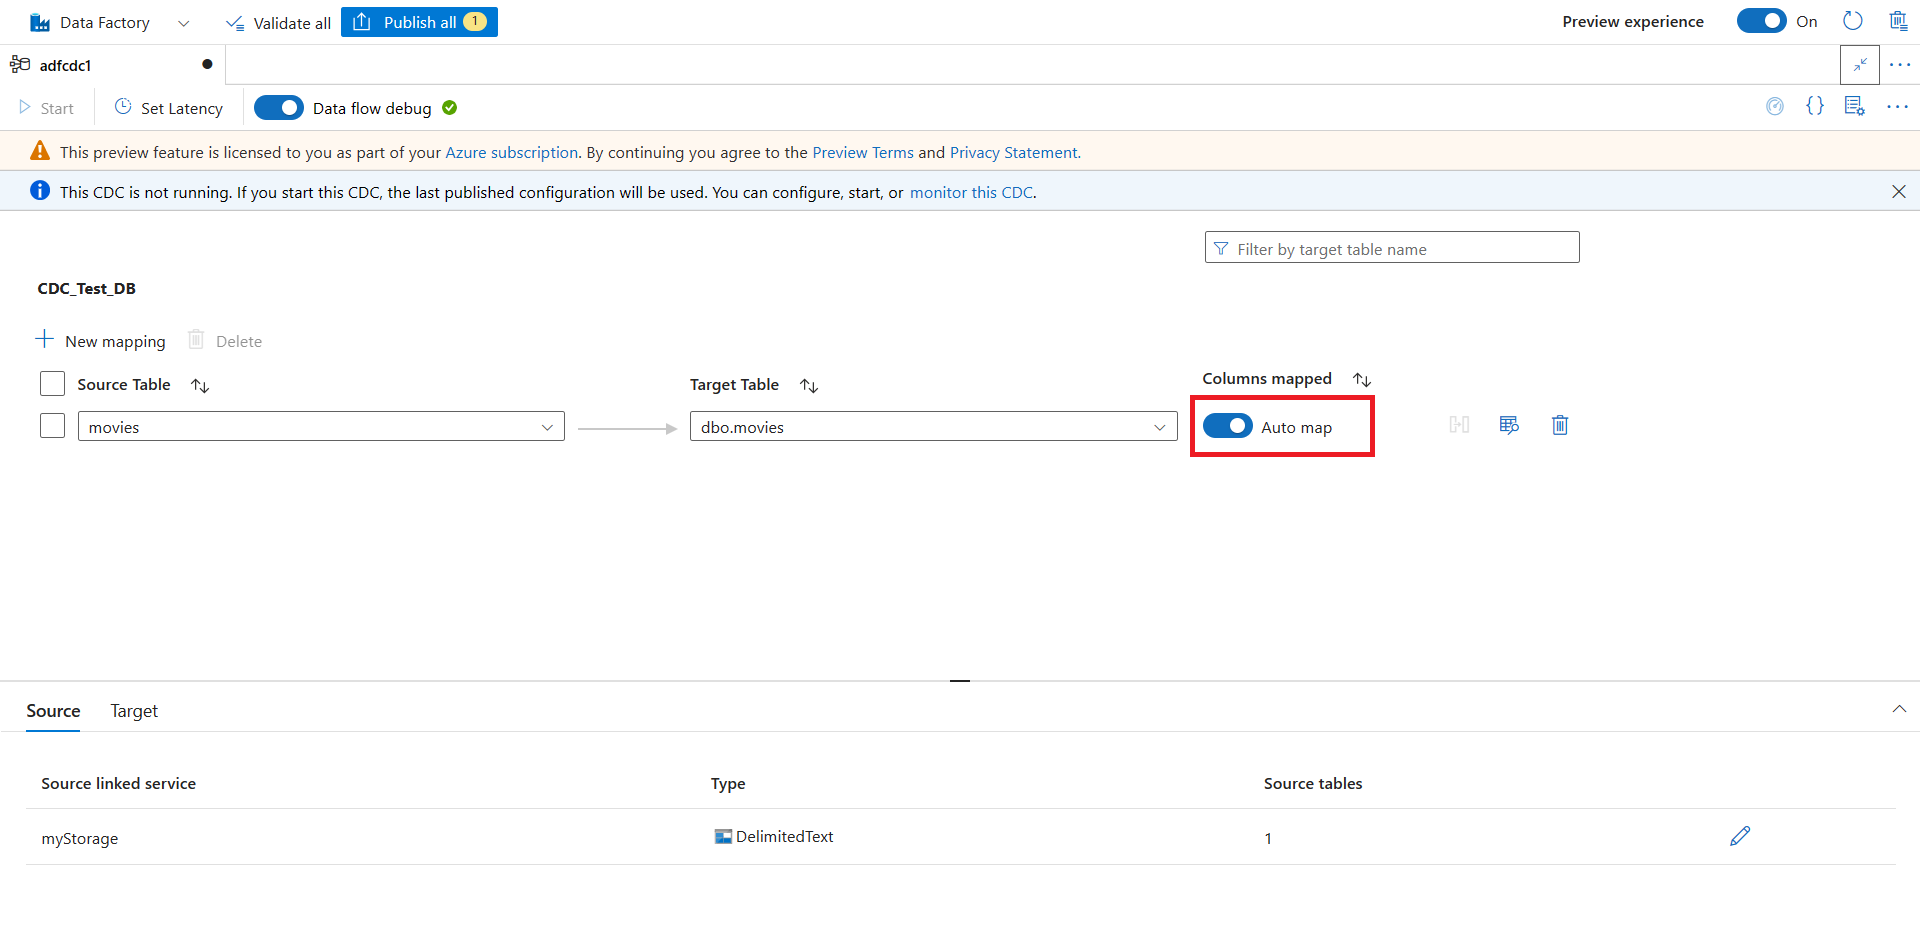Open the JSON code view braces icon
Viewport: 1920px width, 927px height.
click(1815, 106)
